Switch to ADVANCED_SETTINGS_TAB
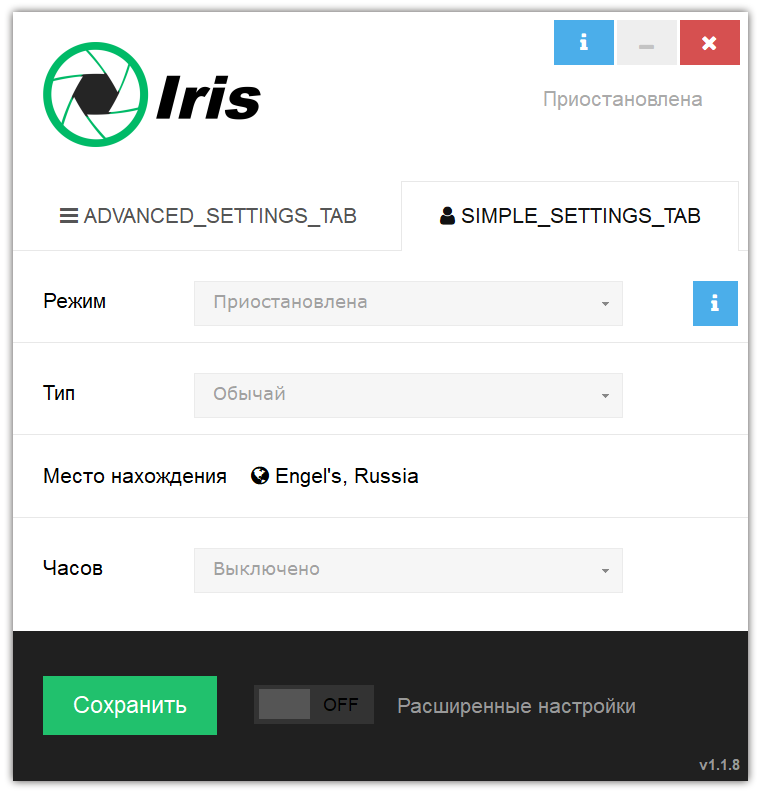Screen dimensions: 760x794 point(208,216)
